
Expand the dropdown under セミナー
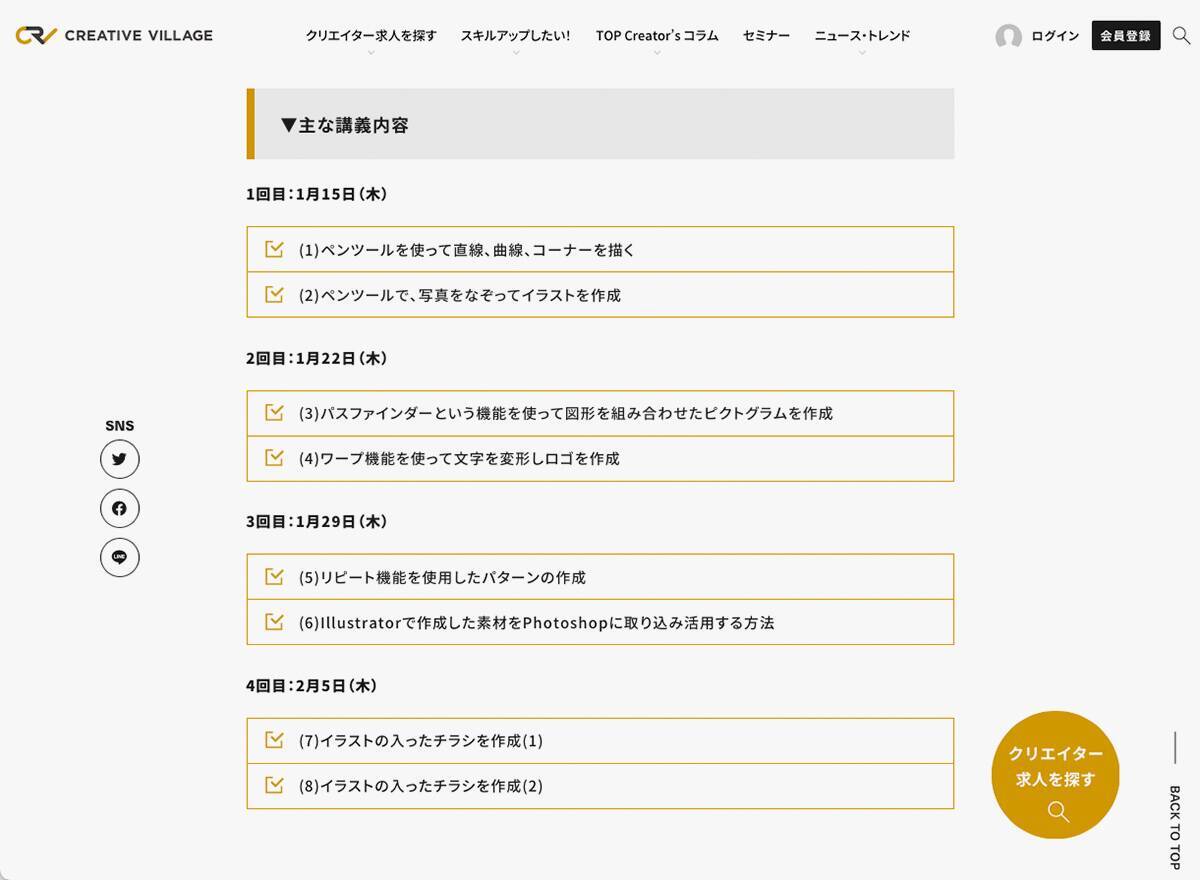click(x=764, y=35)
